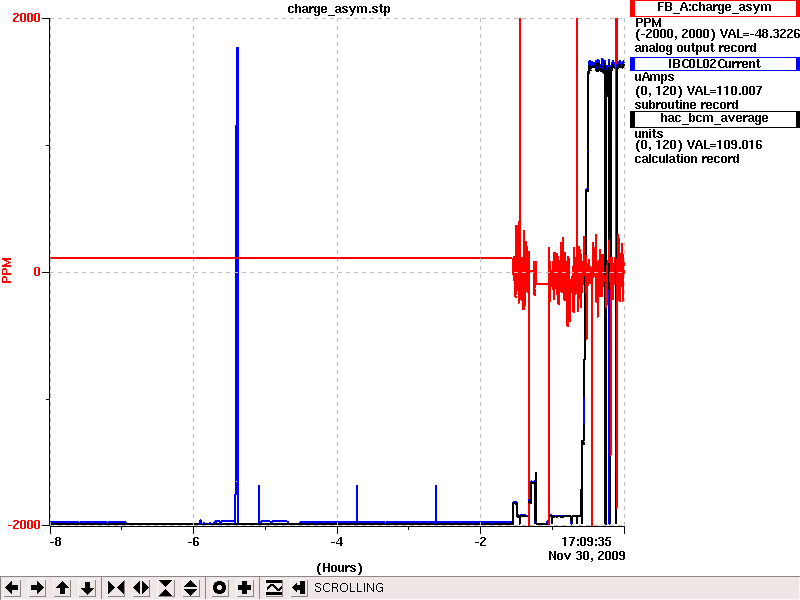Click the horizontal zoom-in bowtie icon

tap(116, 588)
